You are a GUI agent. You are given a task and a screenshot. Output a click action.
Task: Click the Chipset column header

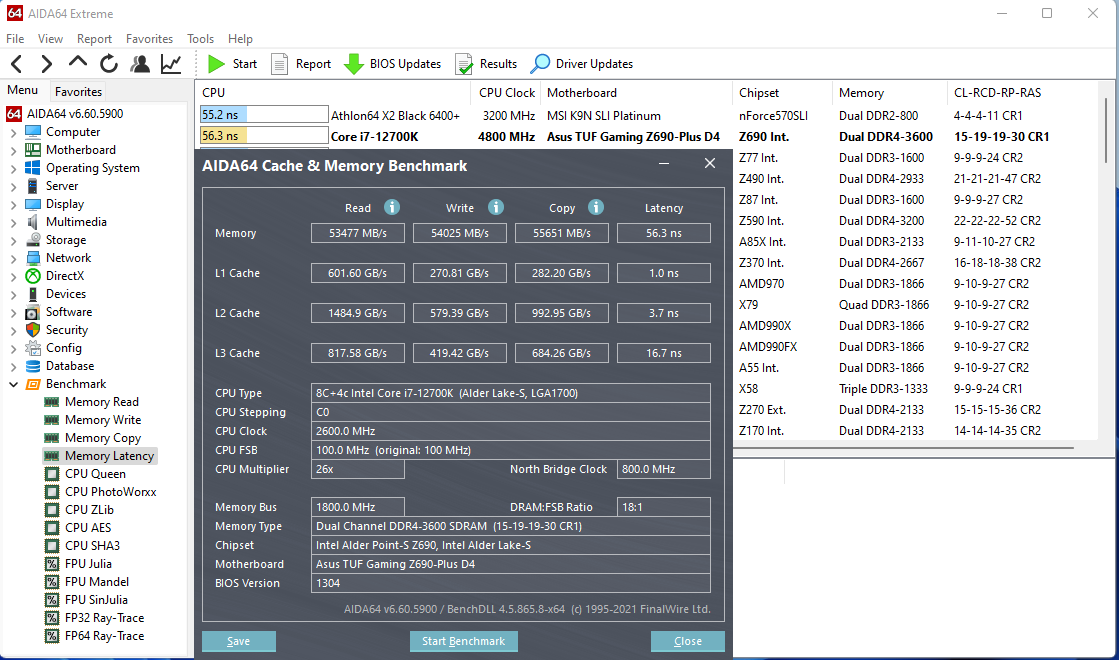tap(782, 93)
